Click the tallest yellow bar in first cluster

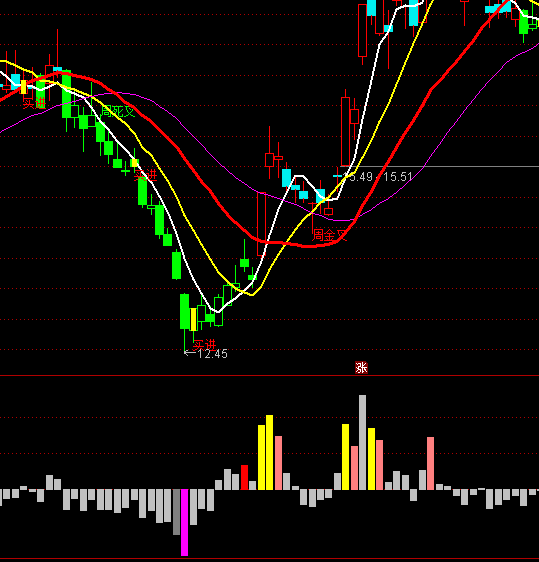point(270,452)
